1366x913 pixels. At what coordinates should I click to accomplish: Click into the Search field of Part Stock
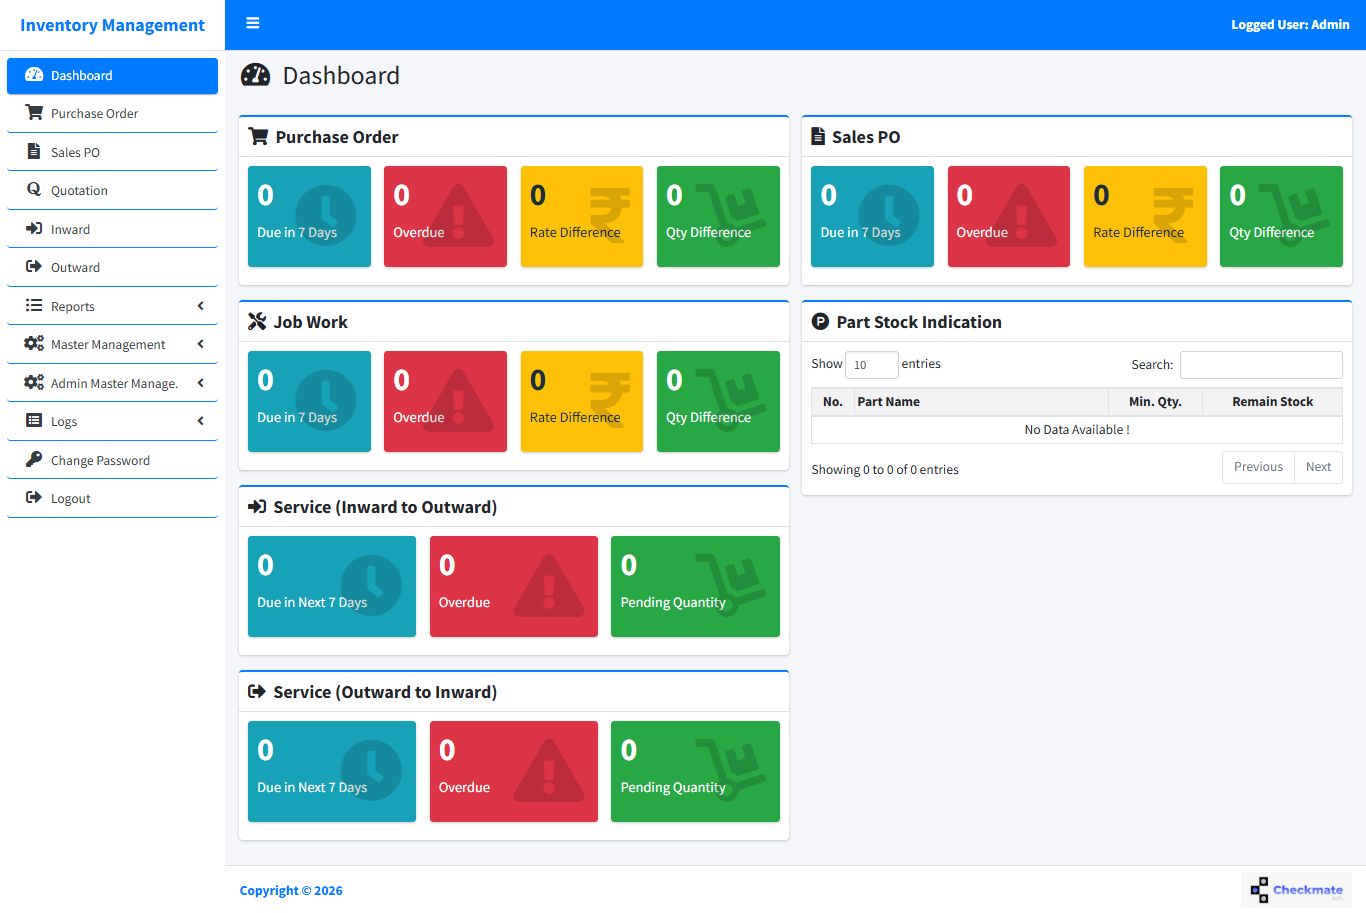point(1260,364)
